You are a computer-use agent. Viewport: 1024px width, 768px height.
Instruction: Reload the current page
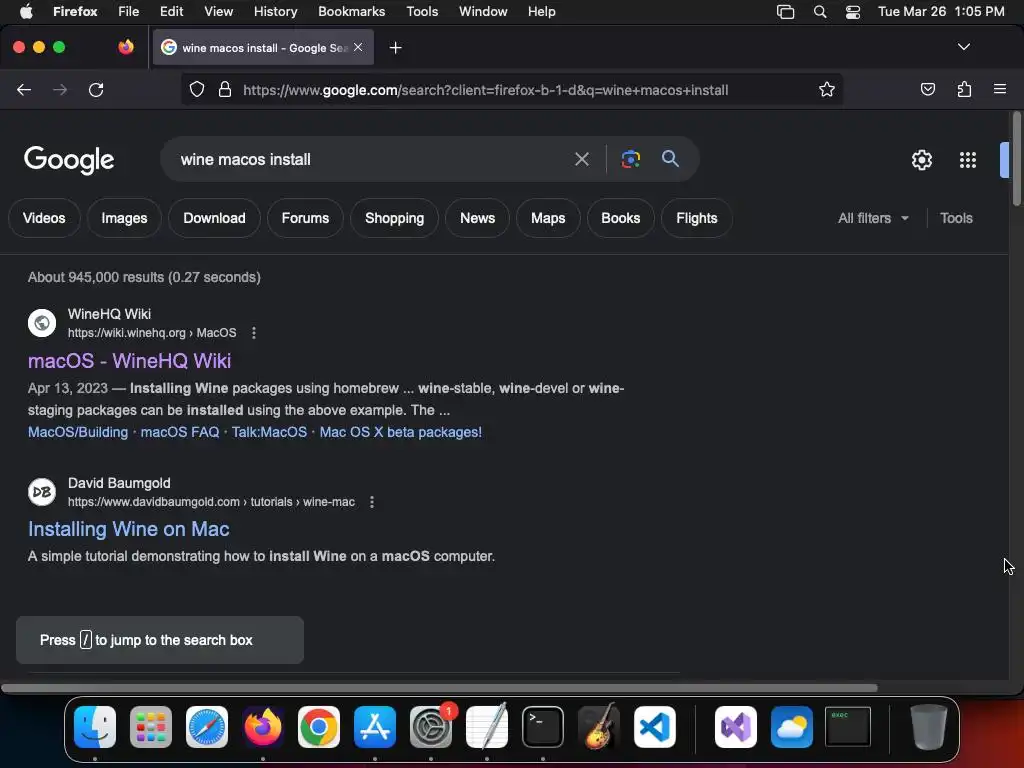96,89
